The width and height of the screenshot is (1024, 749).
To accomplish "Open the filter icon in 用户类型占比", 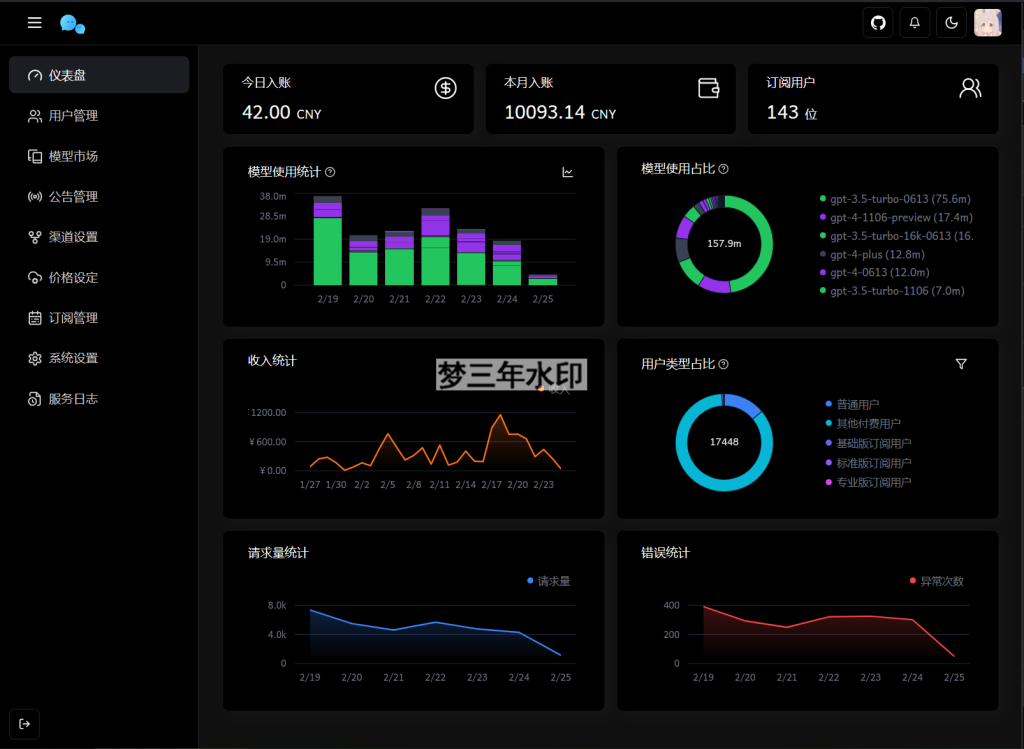I will (961, 364).
